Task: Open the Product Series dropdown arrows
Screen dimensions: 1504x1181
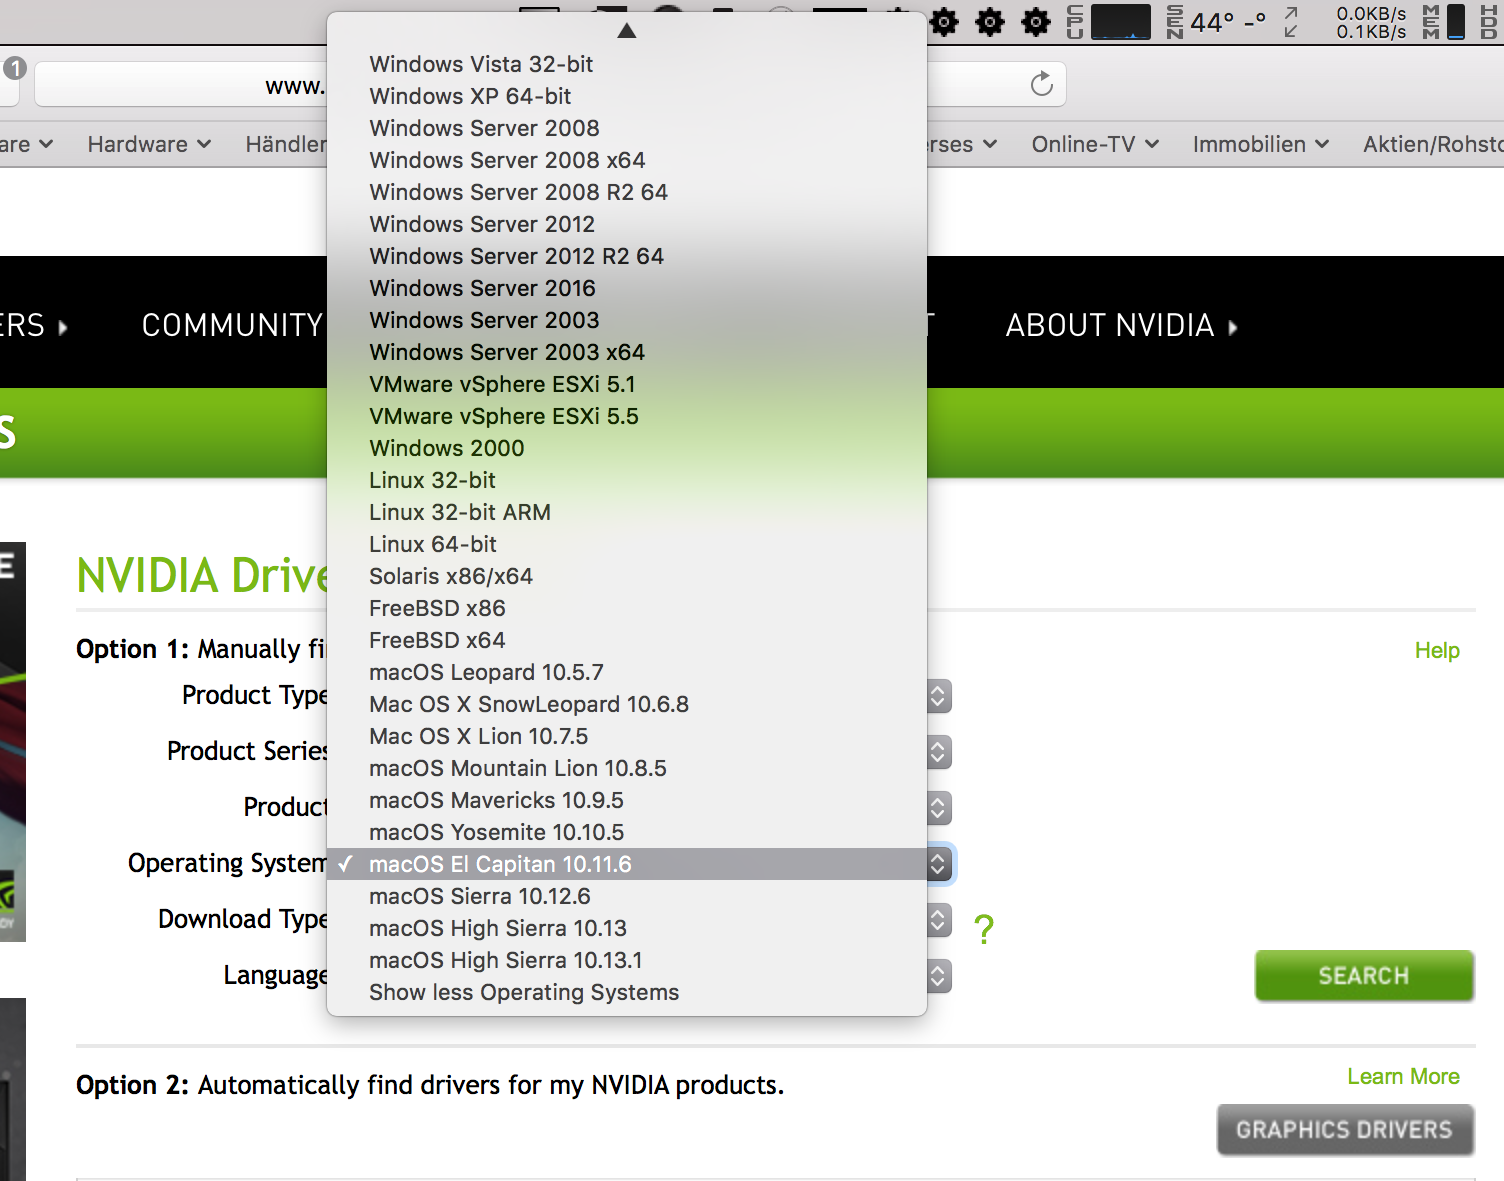Action: 938,752
